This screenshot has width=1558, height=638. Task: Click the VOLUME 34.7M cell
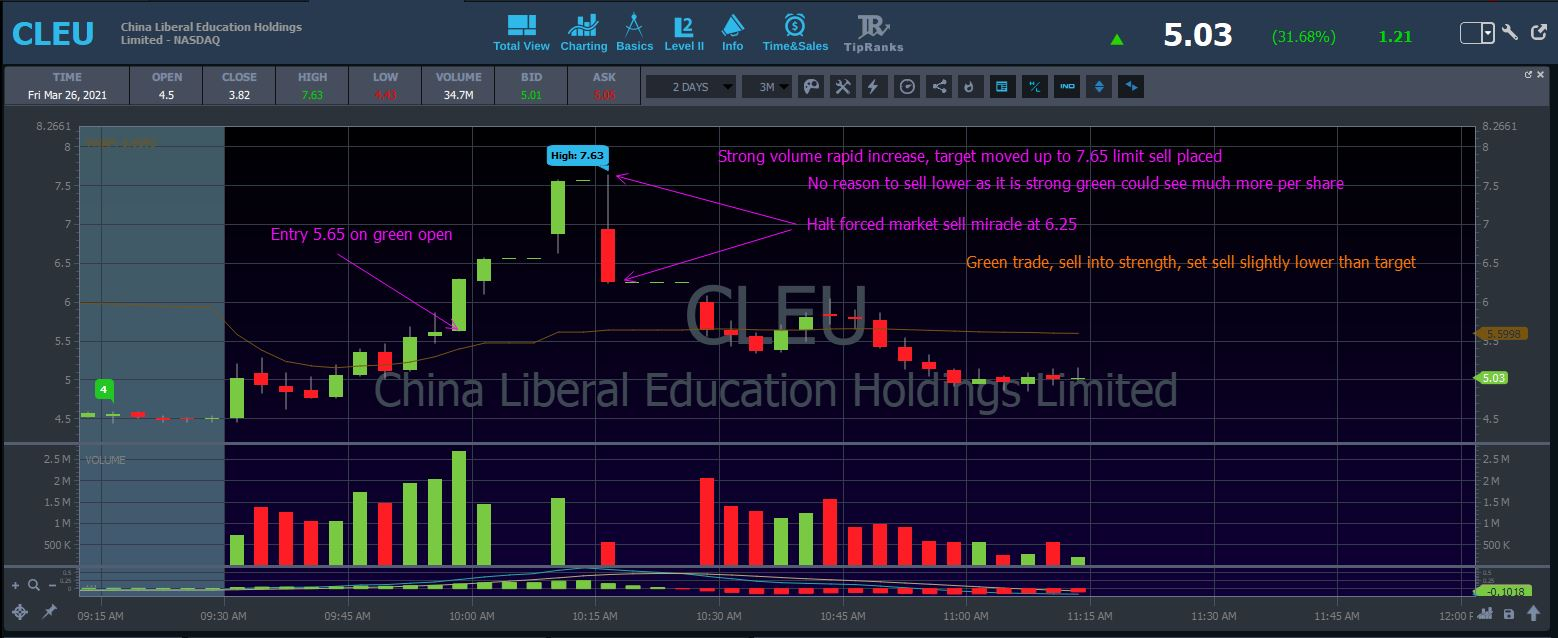pos(459,86)
